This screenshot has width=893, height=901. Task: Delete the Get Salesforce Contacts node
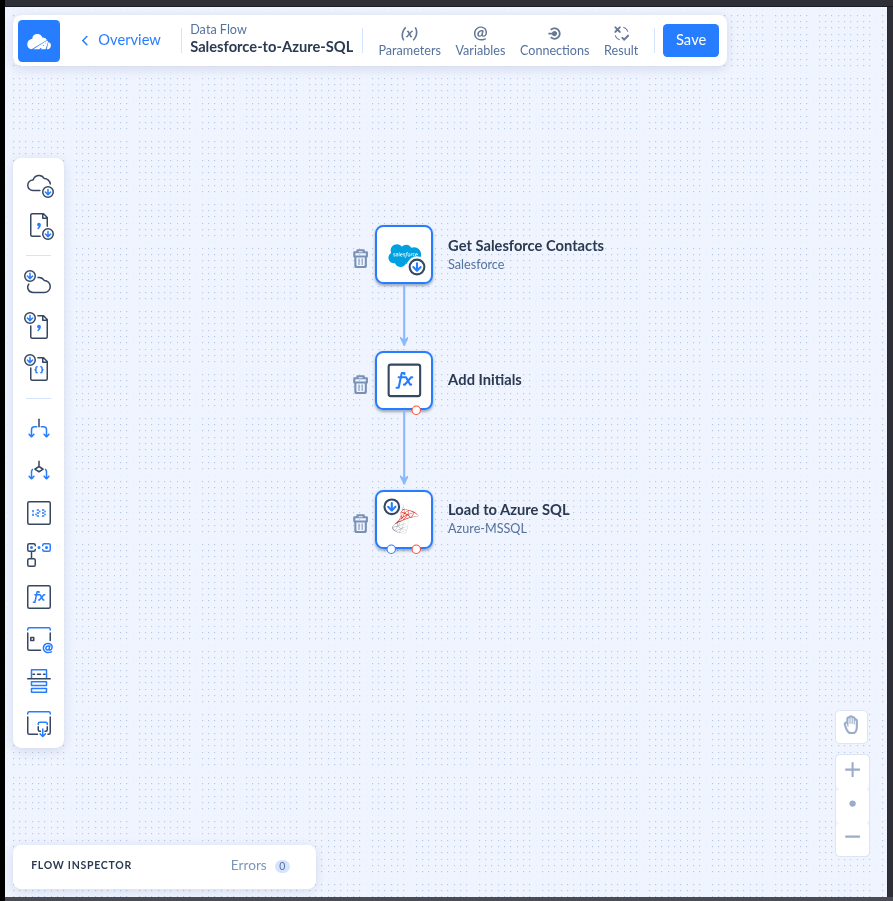[x=360, y=259]
